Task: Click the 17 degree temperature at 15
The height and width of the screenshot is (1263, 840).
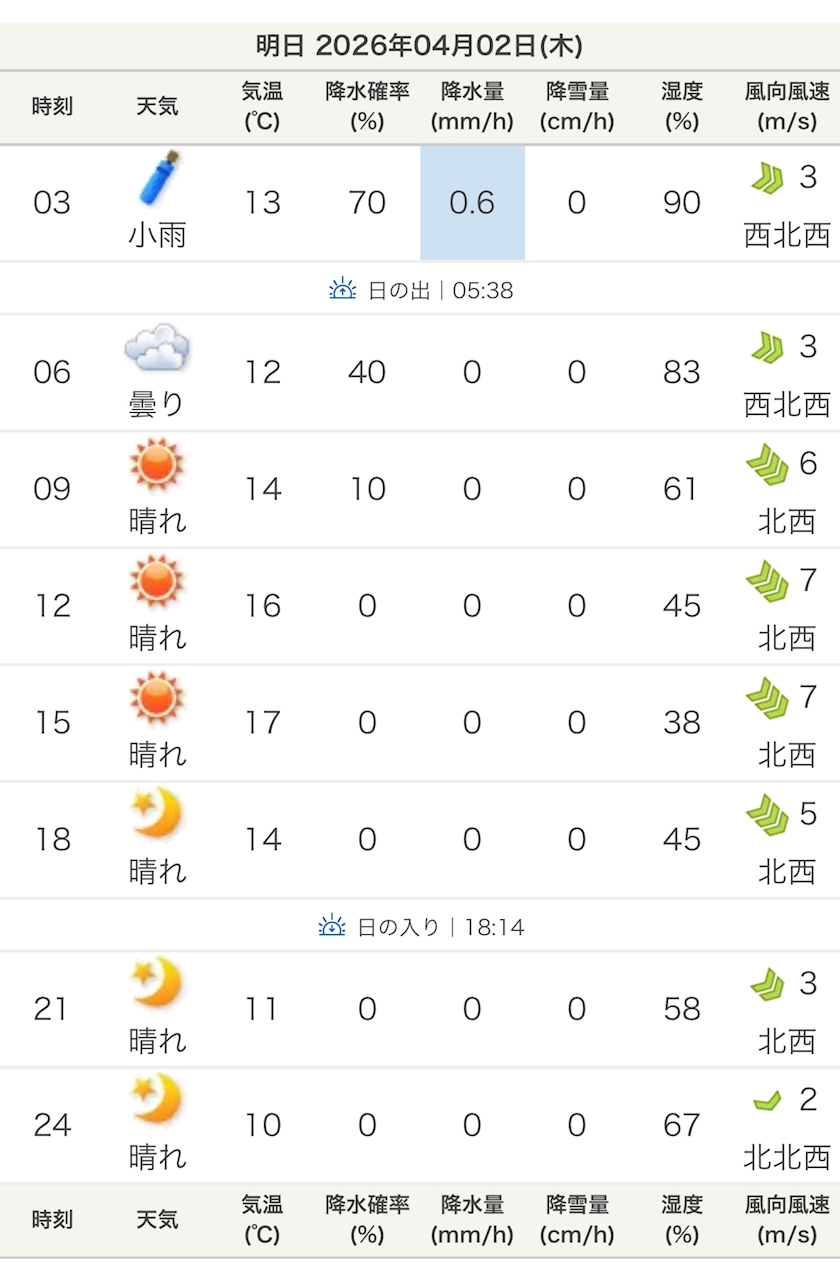Action: tap(262, 723)
